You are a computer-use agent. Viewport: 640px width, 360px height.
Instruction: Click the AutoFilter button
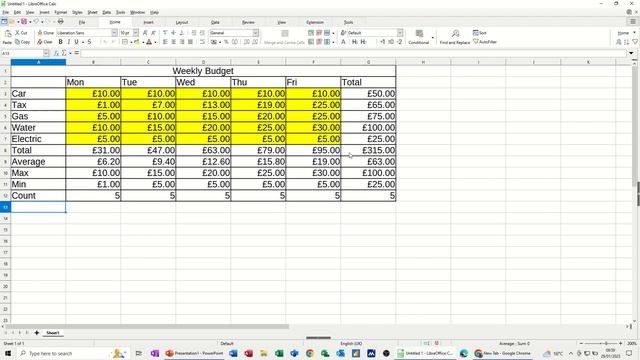[x=485, y=42]
